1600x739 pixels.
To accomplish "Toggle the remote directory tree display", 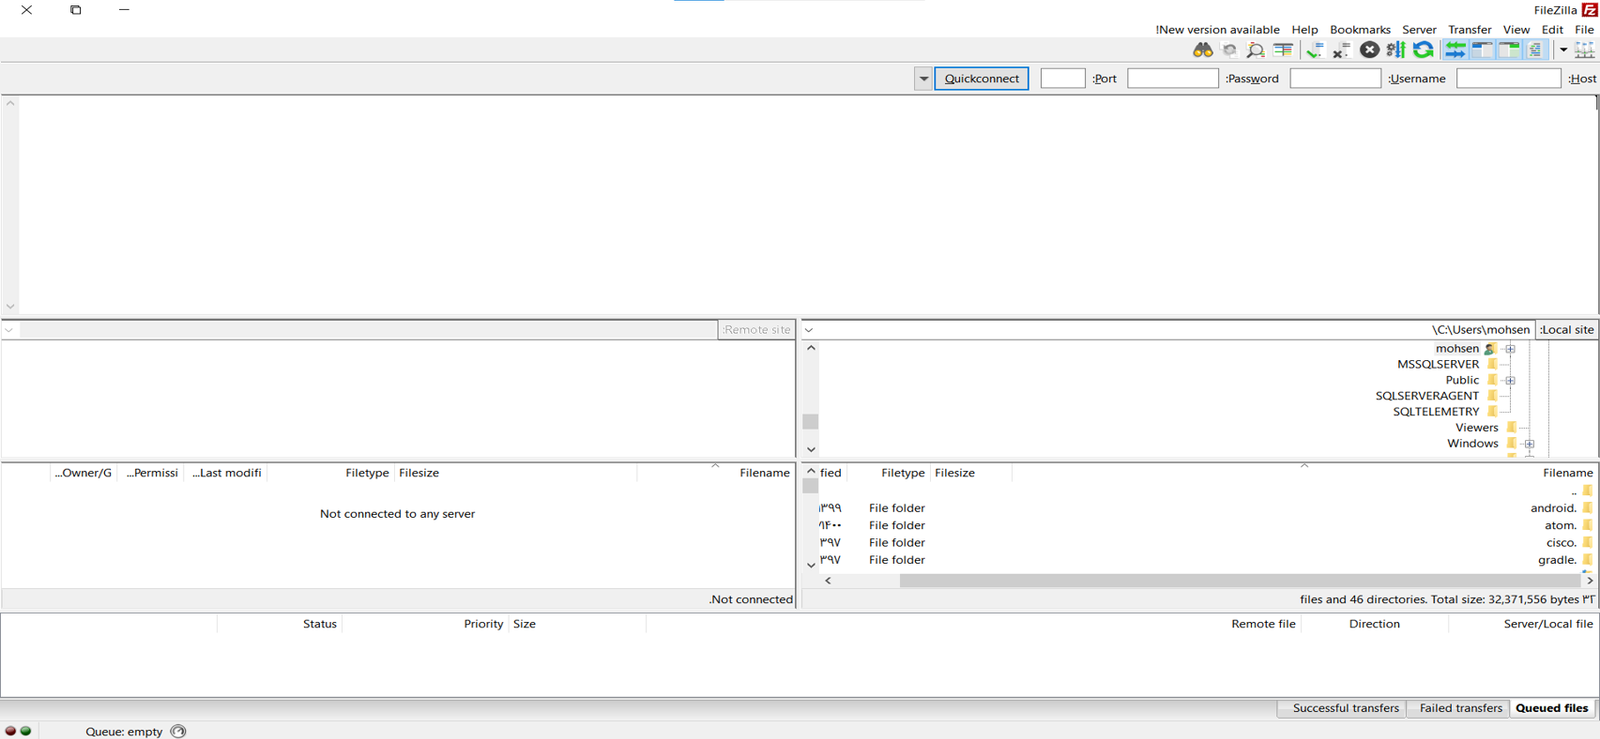I will click(x=1482, y=50).
